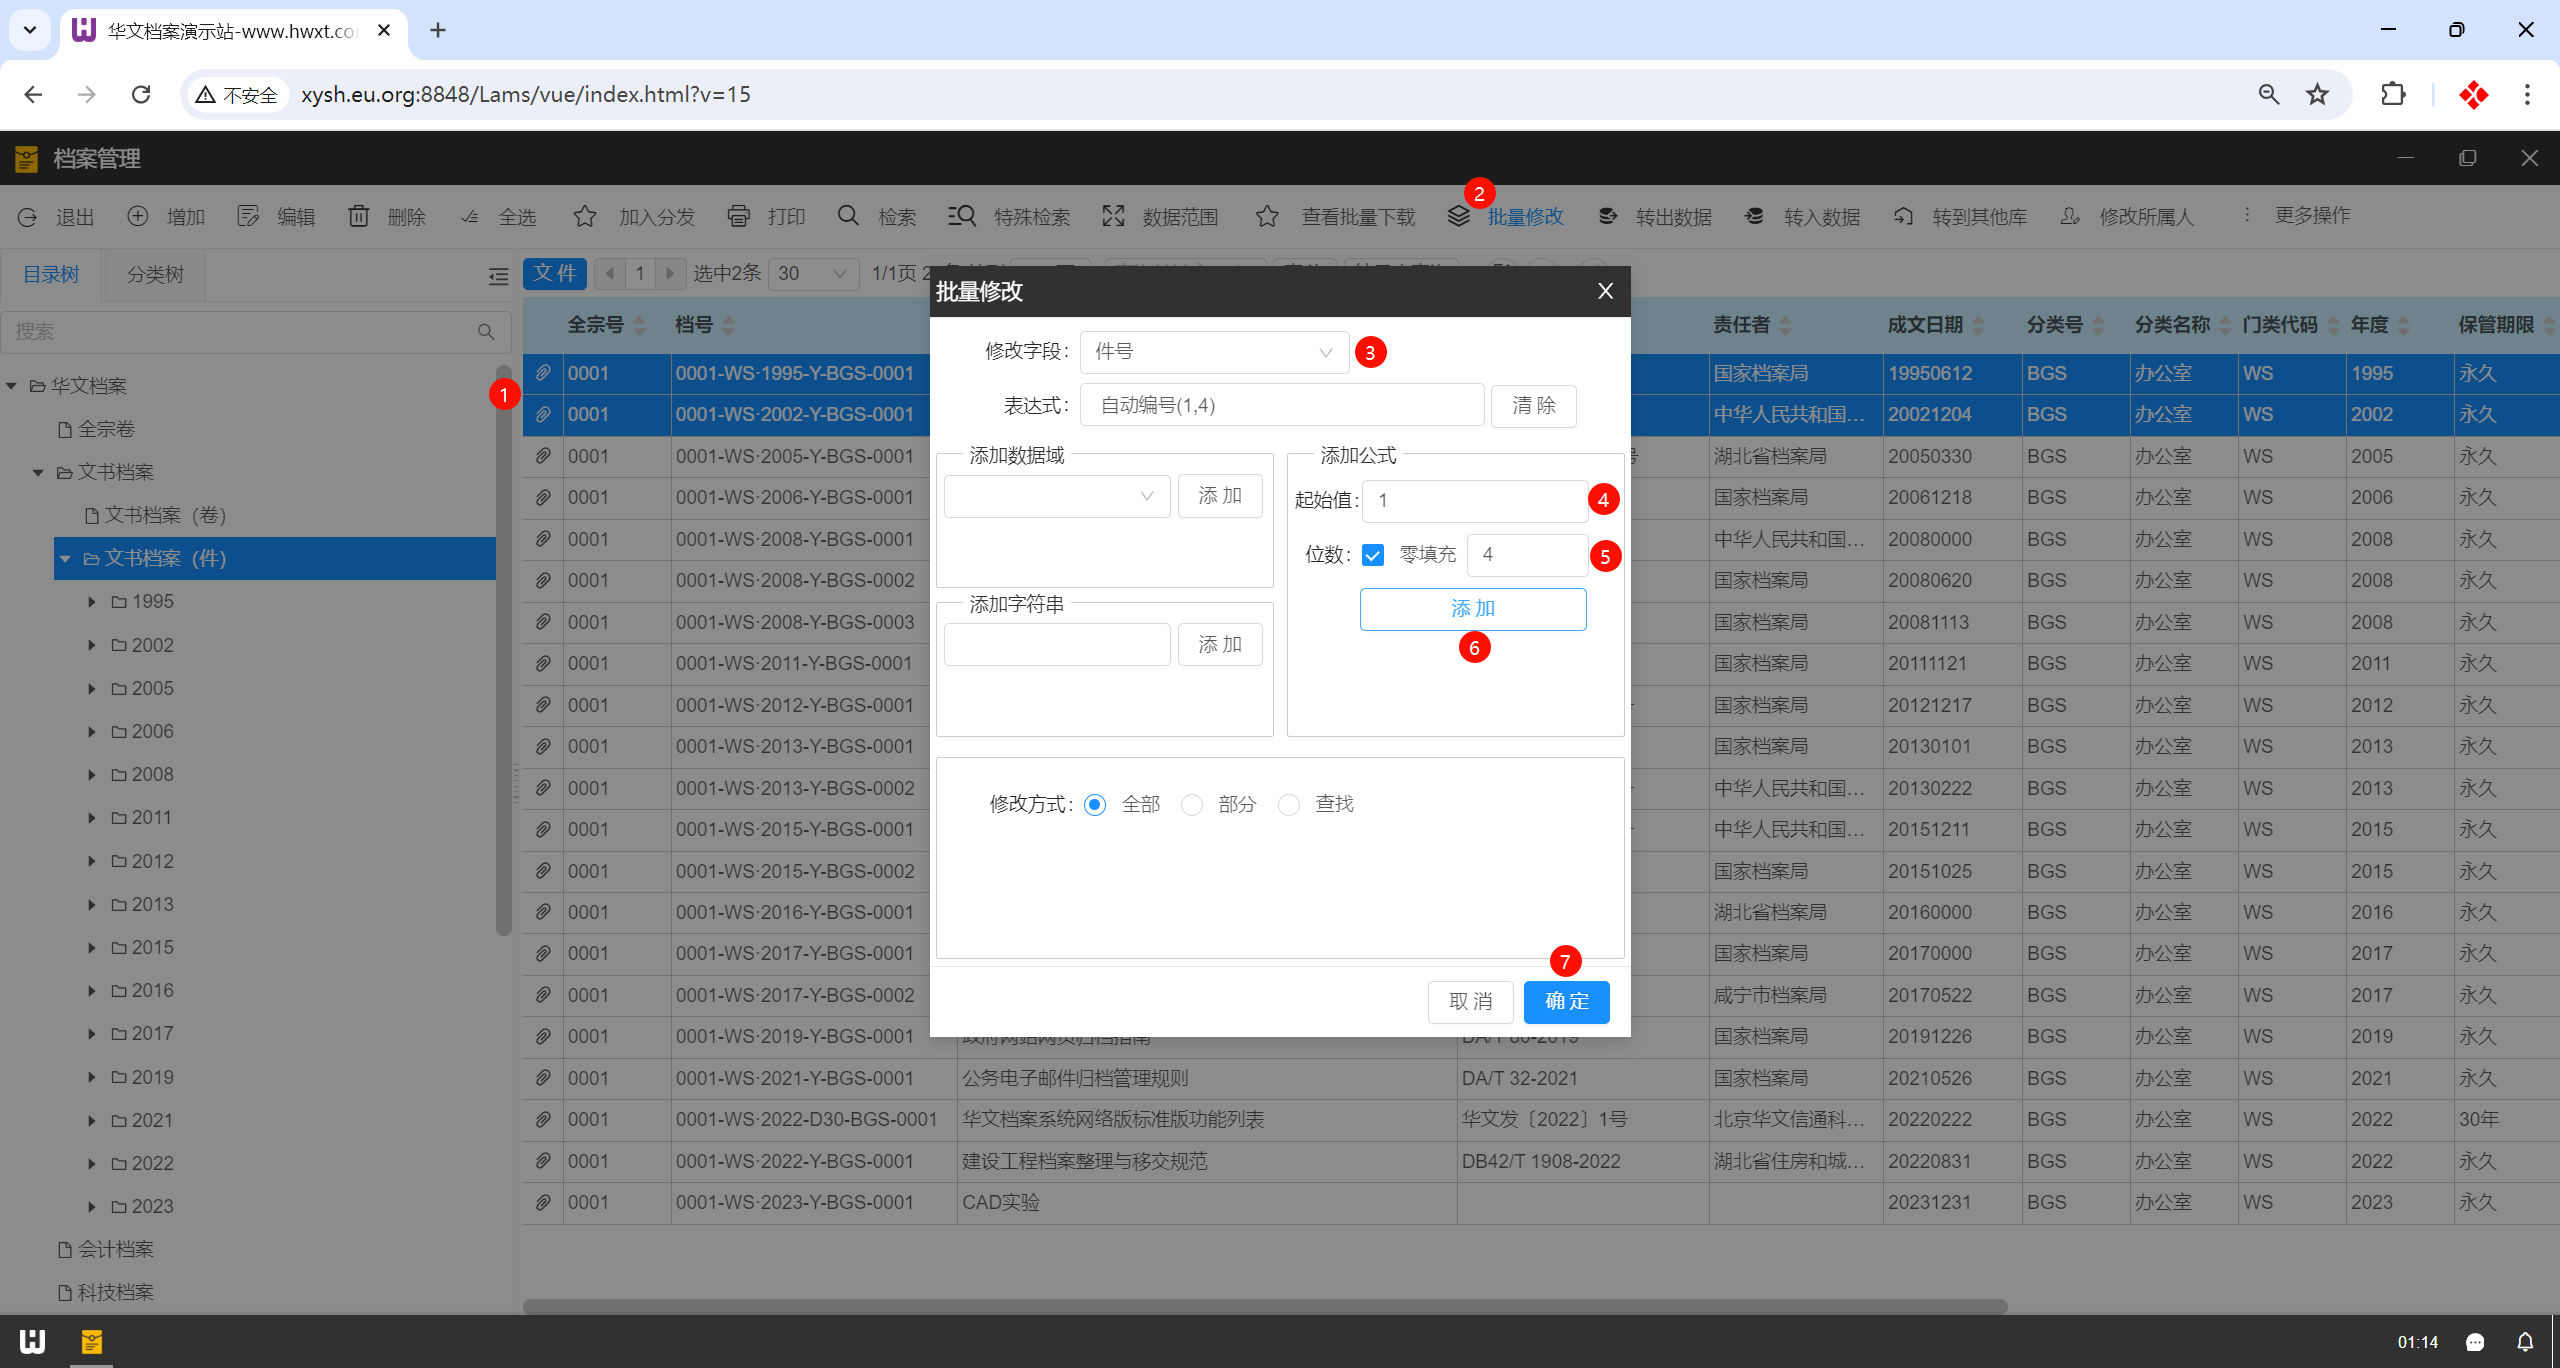Image resolution: width=2560 pixels, height=1368 pixels.
Task: Click the 打印 printer icon
Action: pos(739,216)
